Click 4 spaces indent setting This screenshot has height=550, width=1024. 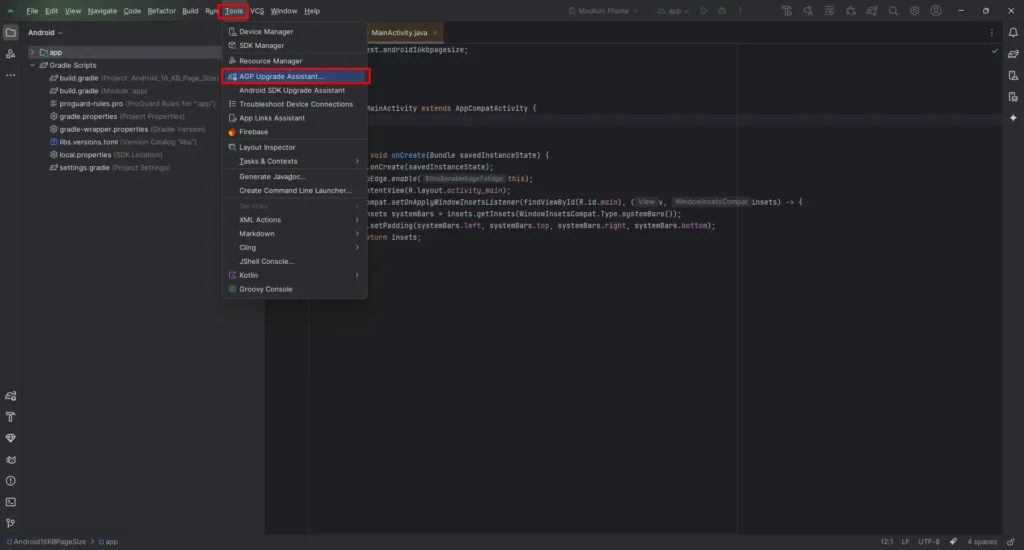[x=982, y=542]
